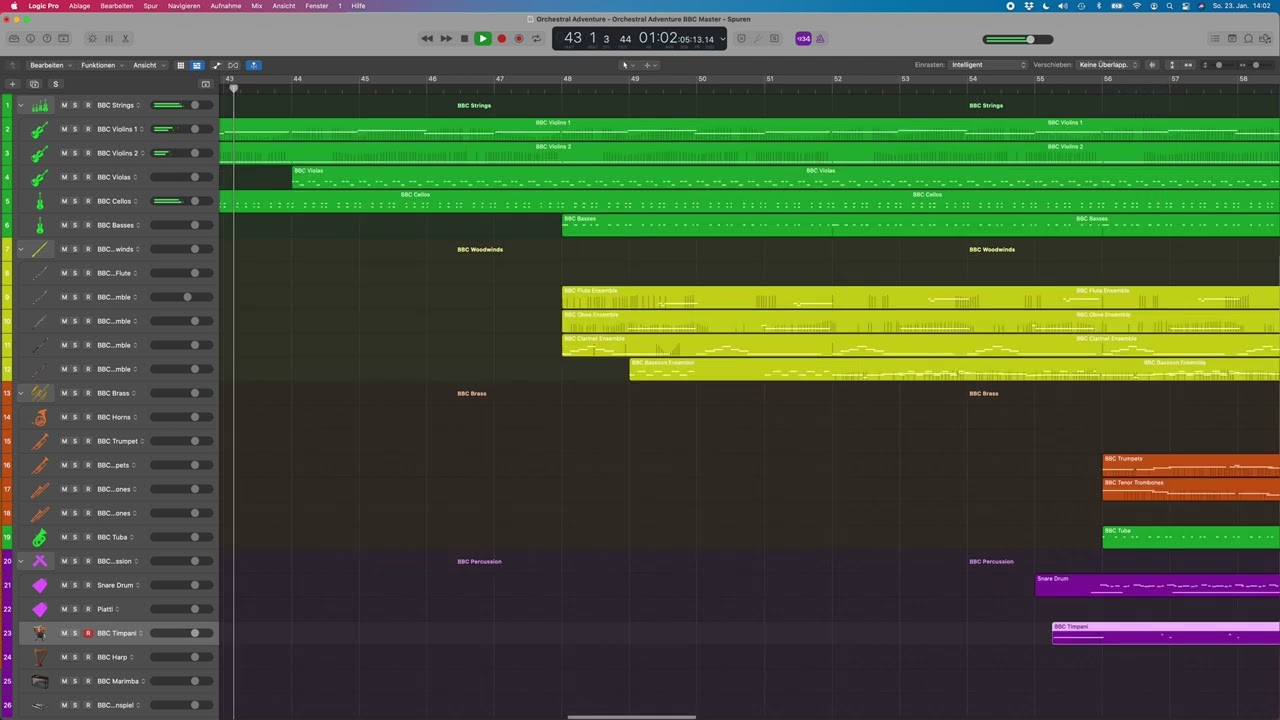Open the Verschieben Keine Überlapp. dropdown
This screenshot has width=1280, height=720.
point(1107,65)
